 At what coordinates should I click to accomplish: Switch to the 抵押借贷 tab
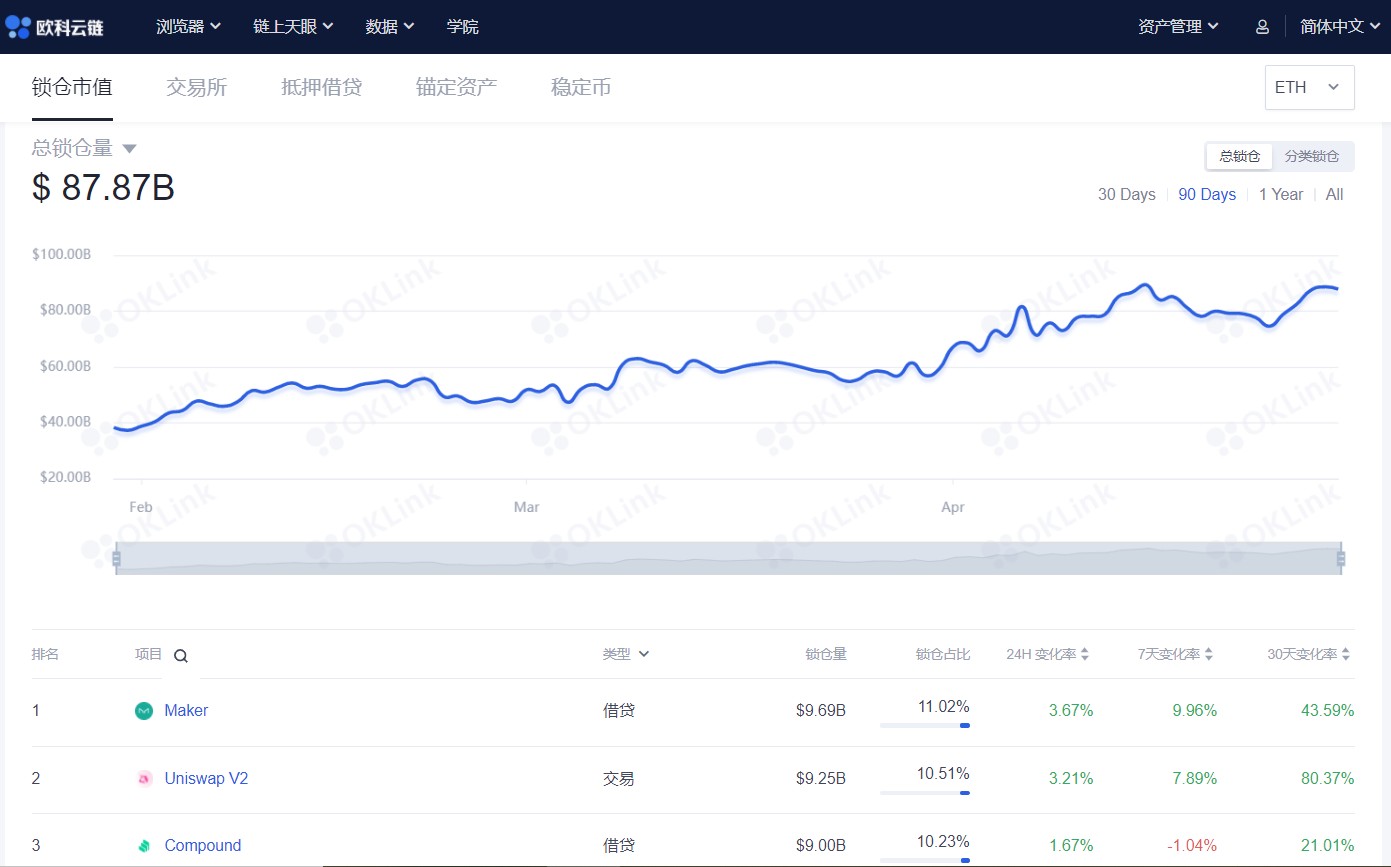tap(321, 88)
